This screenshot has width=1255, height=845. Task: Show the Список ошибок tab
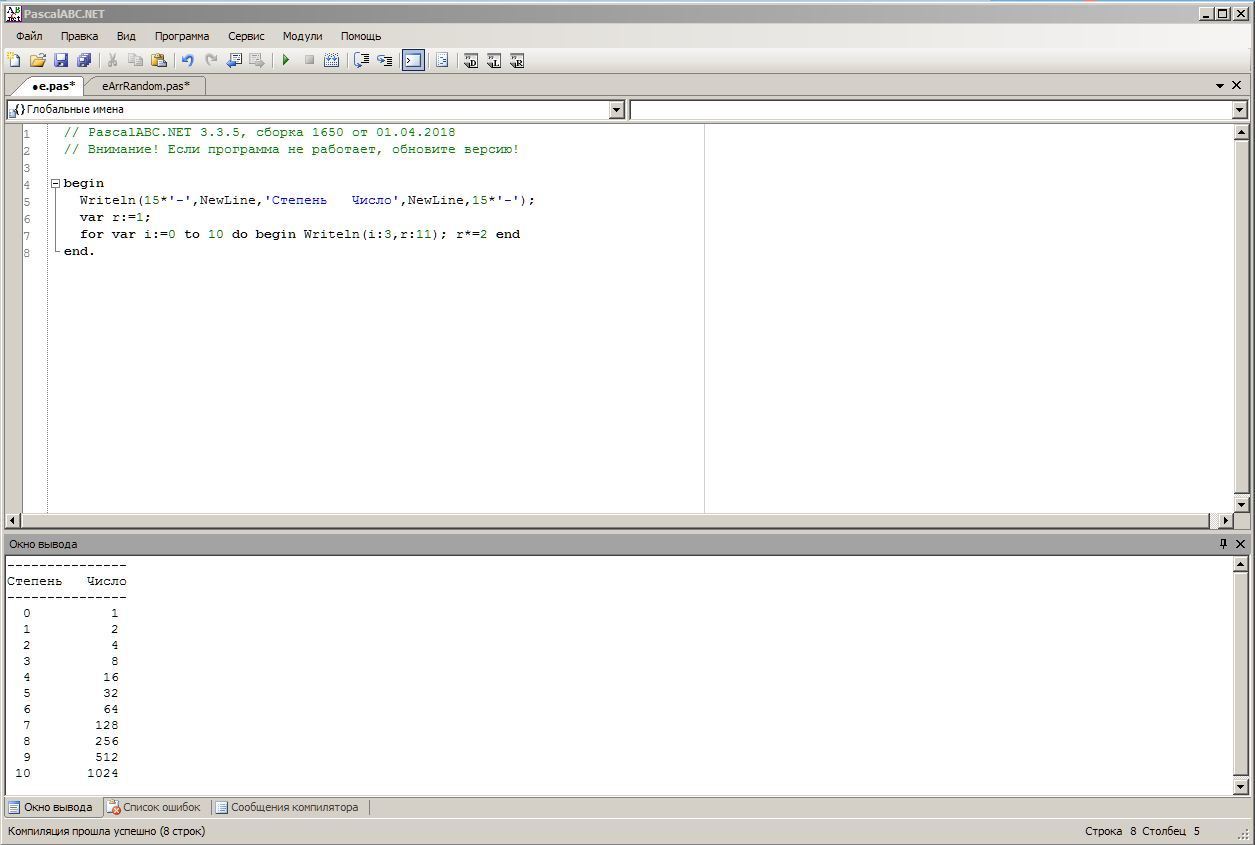click(154, 807)
